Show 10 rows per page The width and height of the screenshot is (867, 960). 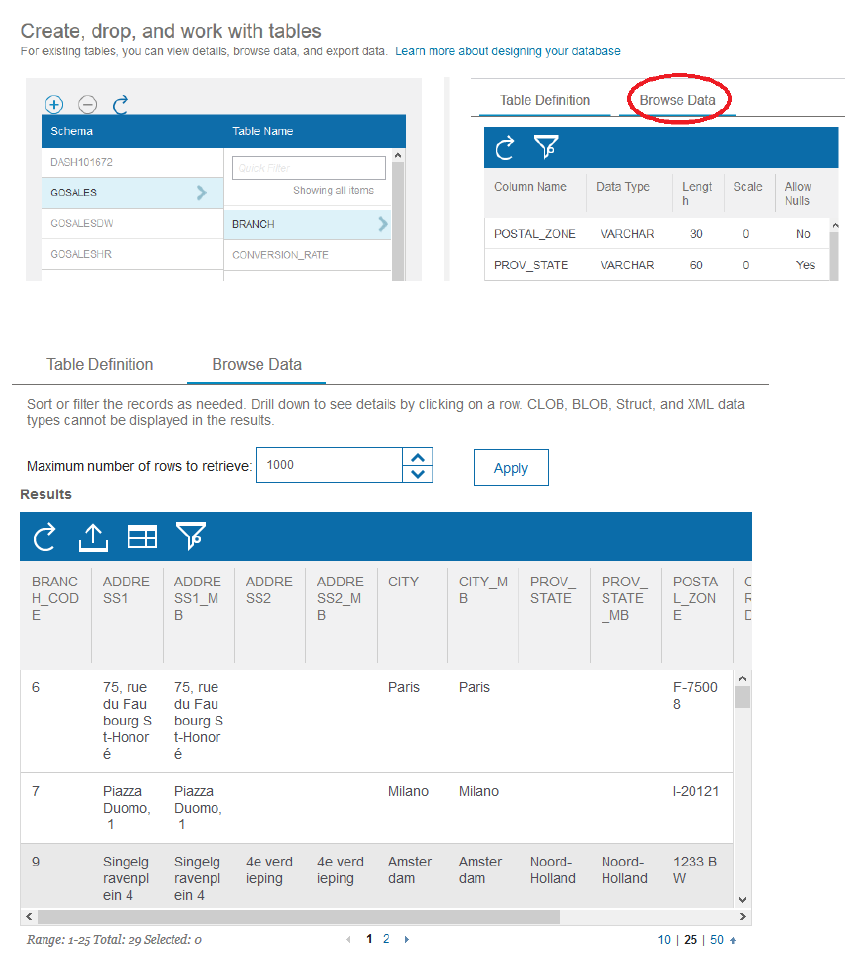click(664, 940)
